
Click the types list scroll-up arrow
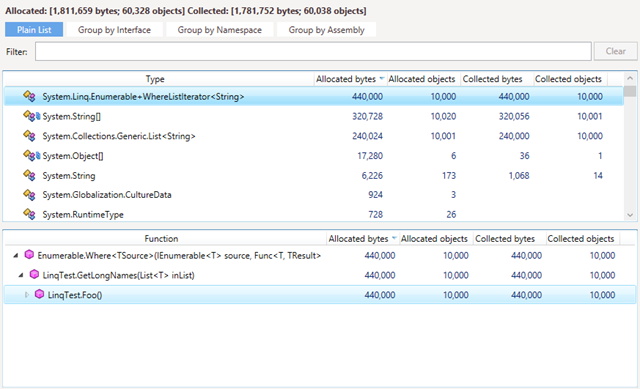tap(630, 78)
